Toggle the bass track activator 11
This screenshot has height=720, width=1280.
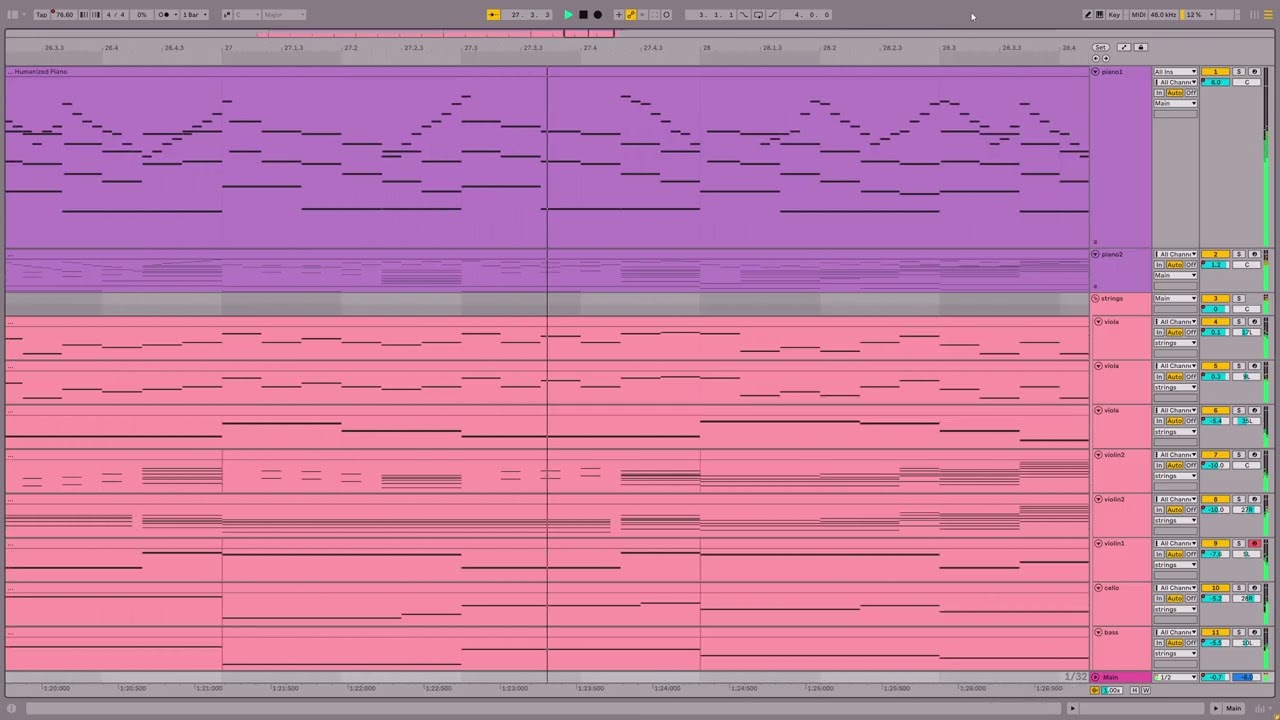1215,632
